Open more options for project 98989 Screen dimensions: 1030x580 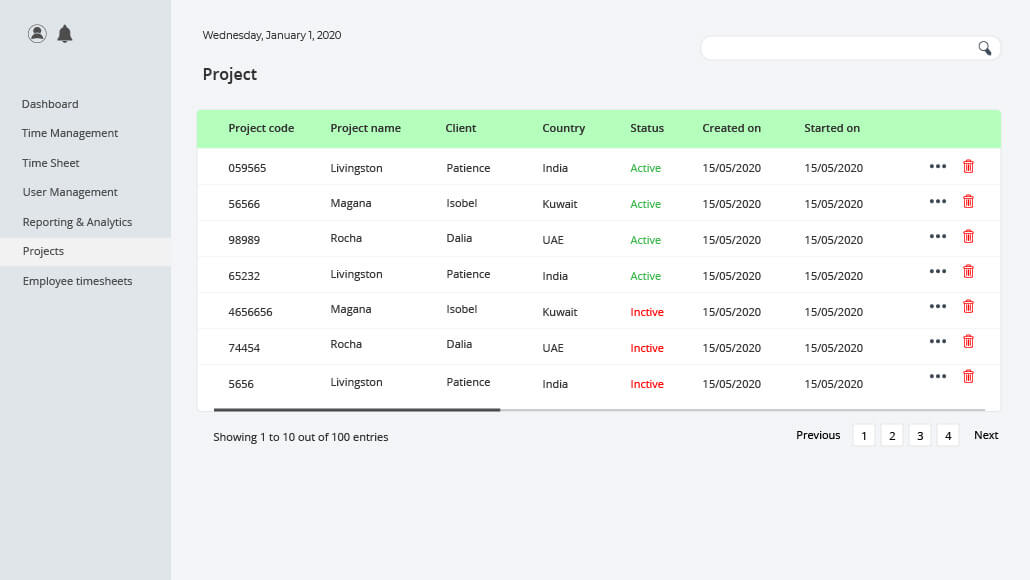pos(938,236)
